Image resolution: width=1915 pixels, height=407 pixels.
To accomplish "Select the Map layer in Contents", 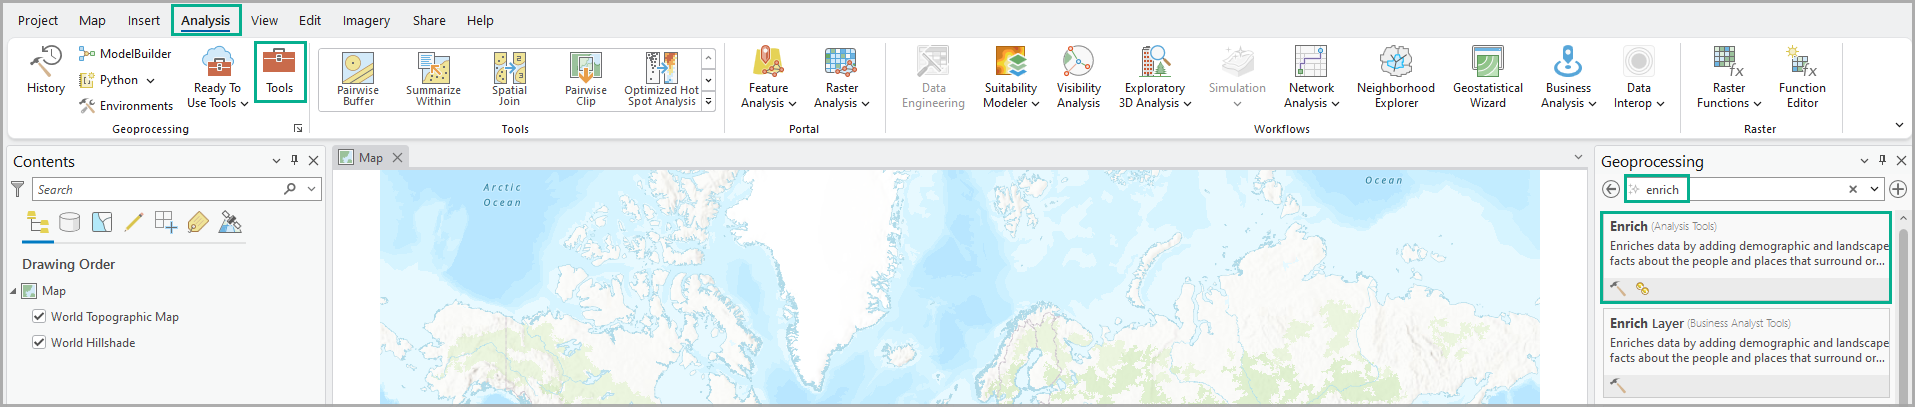I will pyautogui.click(x=54, y=291).
